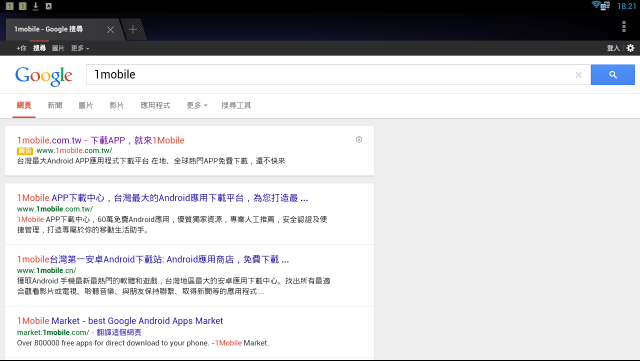640x361 pixels.
Task: Click 搜尋 in the top black bar
Action: pos(39,48)
